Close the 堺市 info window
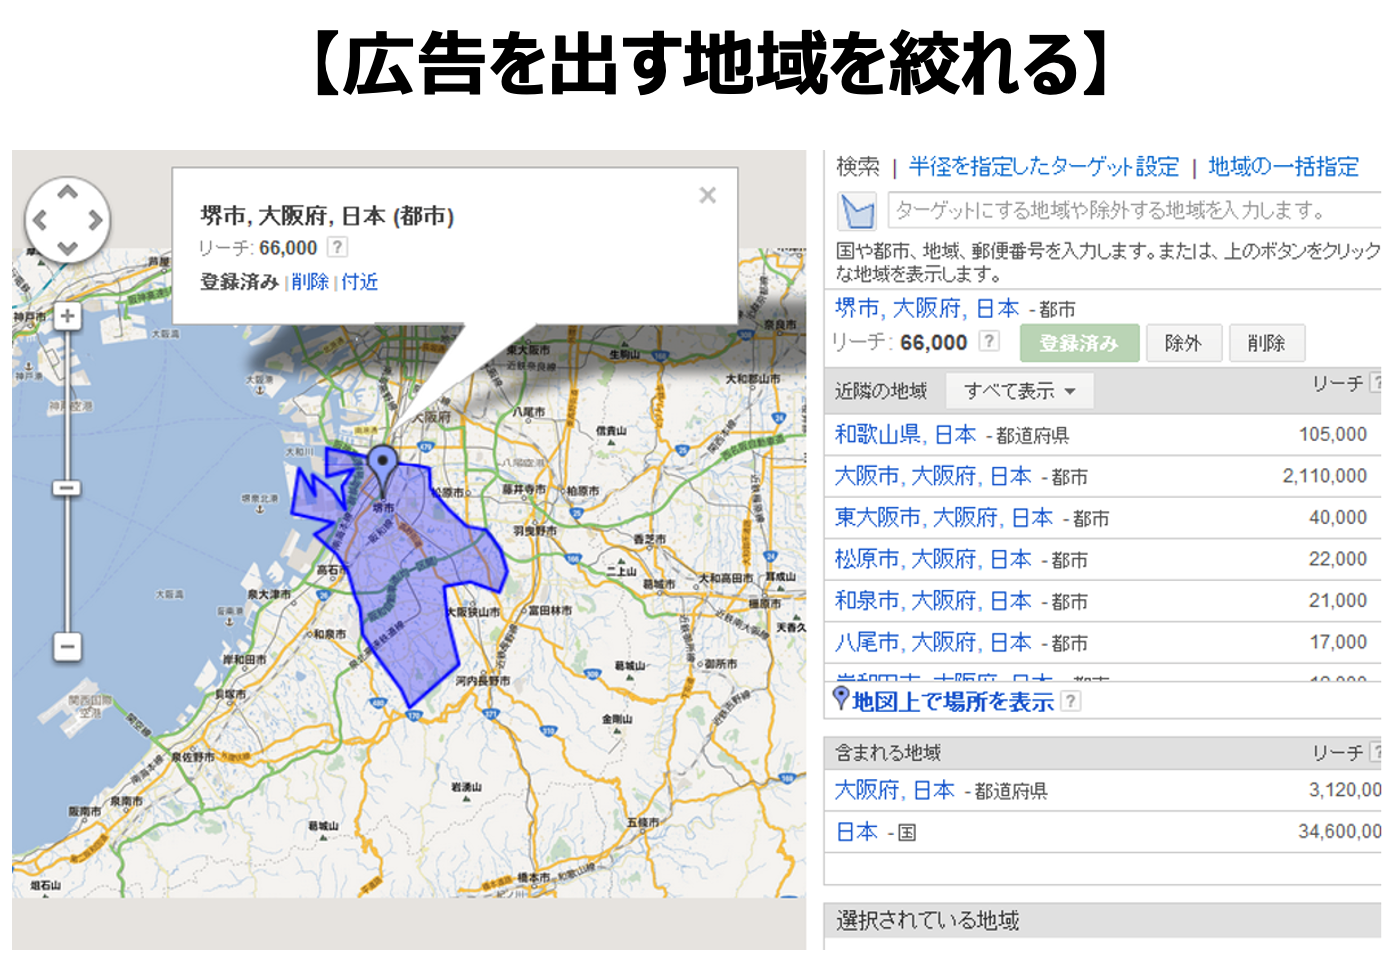The image size is (1398, 964). tap(708, 194)
